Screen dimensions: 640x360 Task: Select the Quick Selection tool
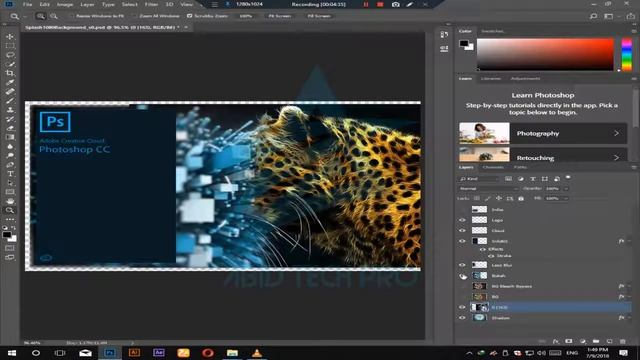[10, 64]
